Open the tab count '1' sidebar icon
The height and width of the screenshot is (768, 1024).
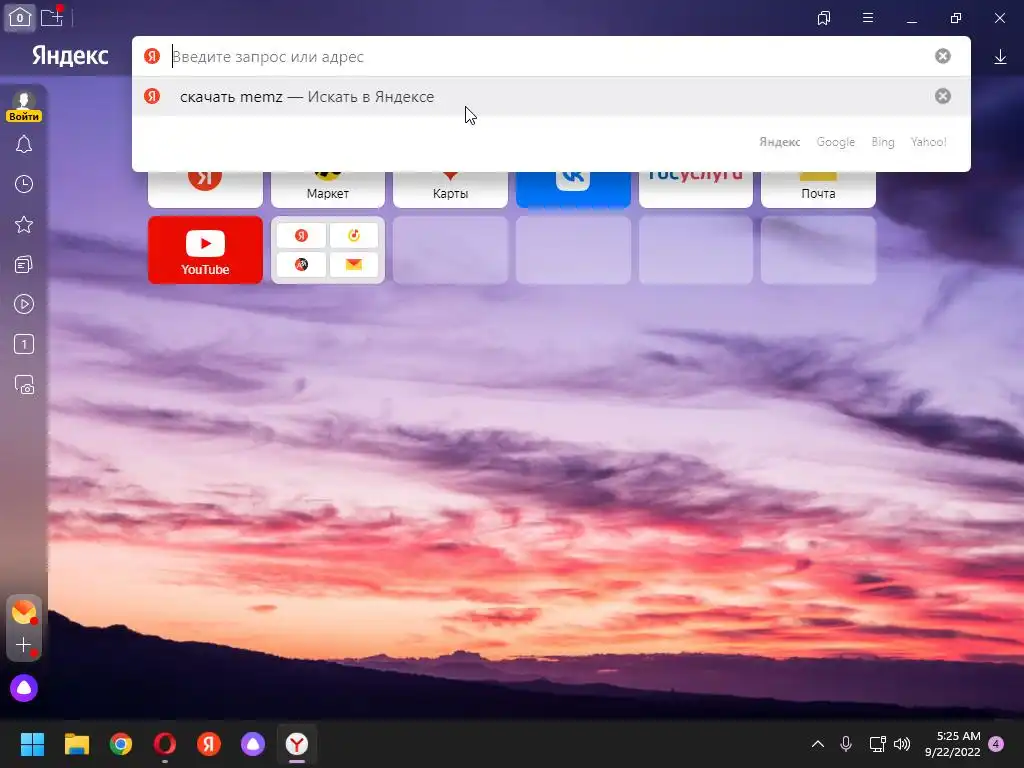(24, 344)
